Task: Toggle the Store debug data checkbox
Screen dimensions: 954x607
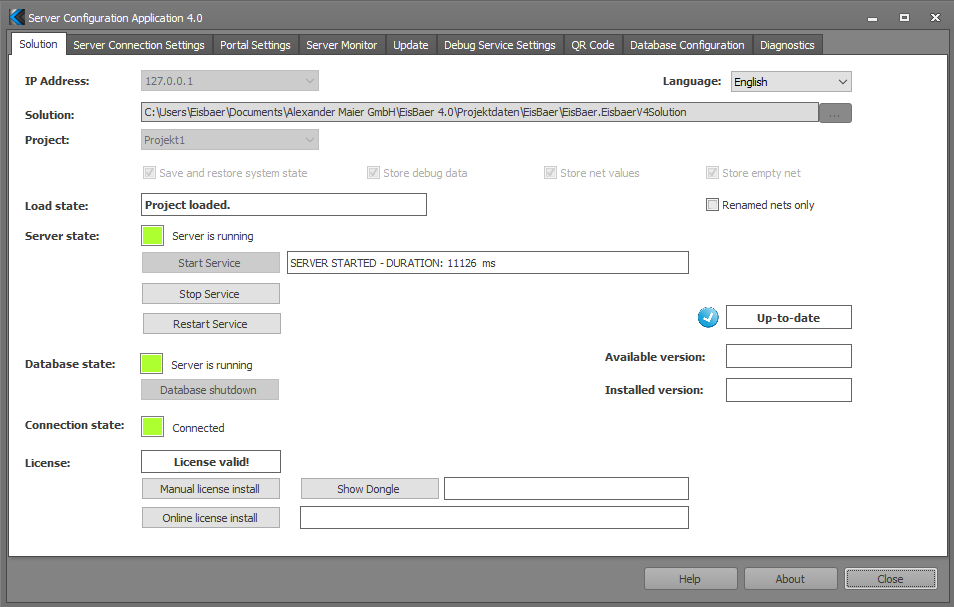Action: pos(373,173)
